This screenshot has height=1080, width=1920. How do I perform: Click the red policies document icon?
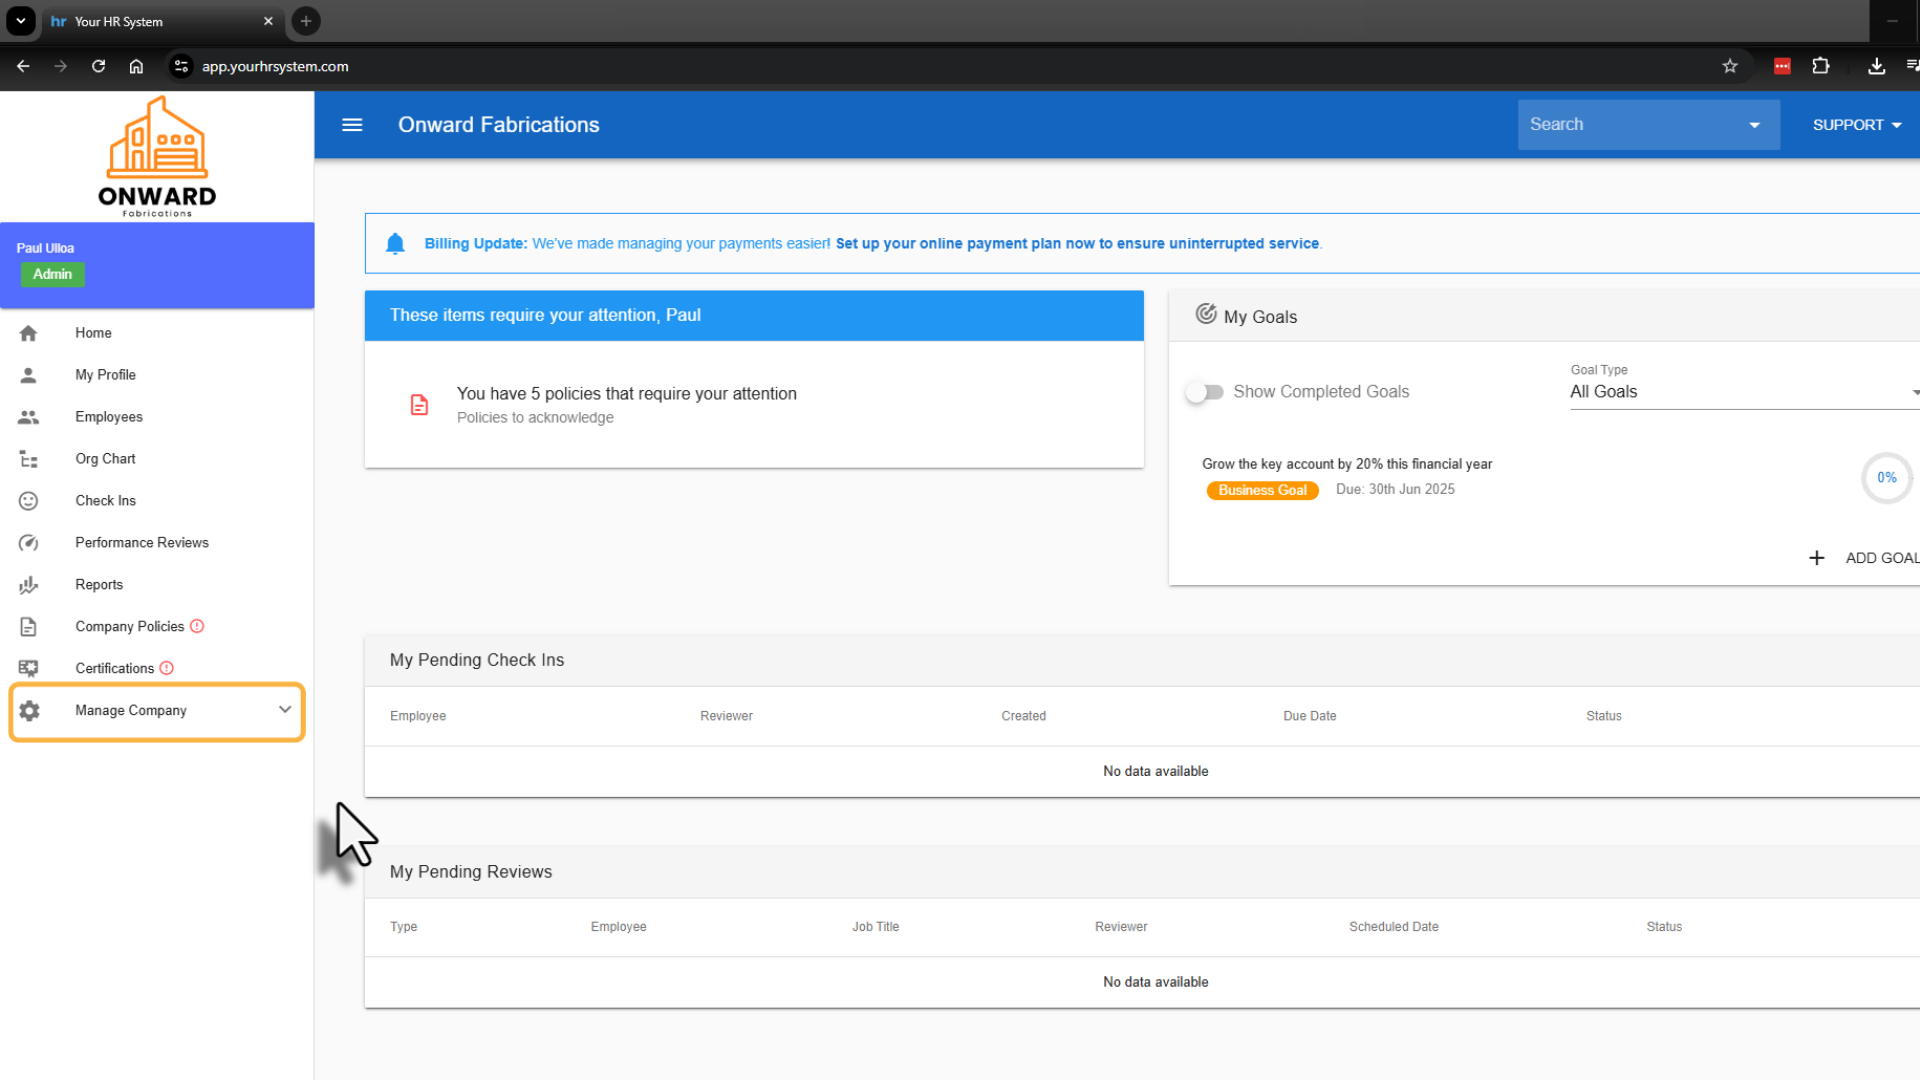click(419, 405)
